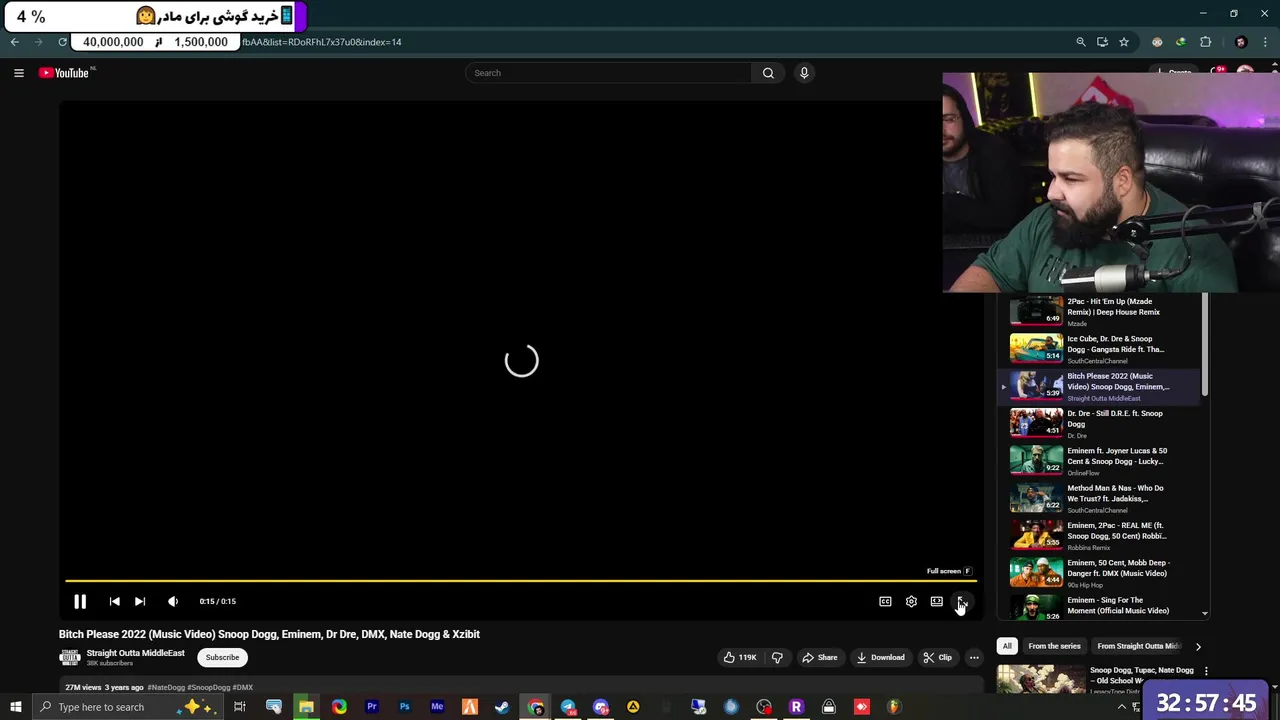Open Telegram from the taskbar
The image size is (1280, 720).
568,707
